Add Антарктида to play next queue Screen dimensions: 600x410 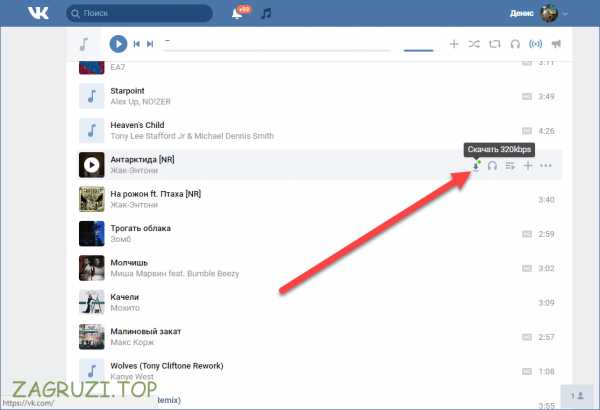pos(510,166)
